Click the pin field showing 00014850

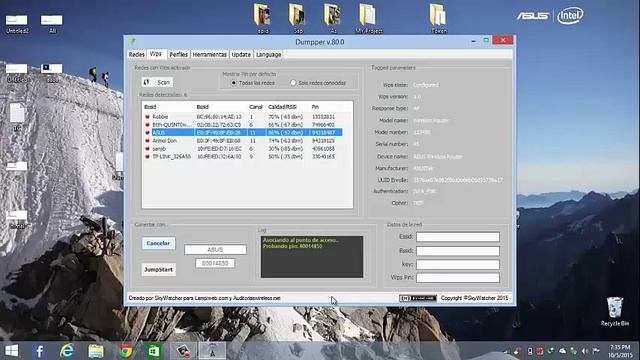click(x=215, y=263)
